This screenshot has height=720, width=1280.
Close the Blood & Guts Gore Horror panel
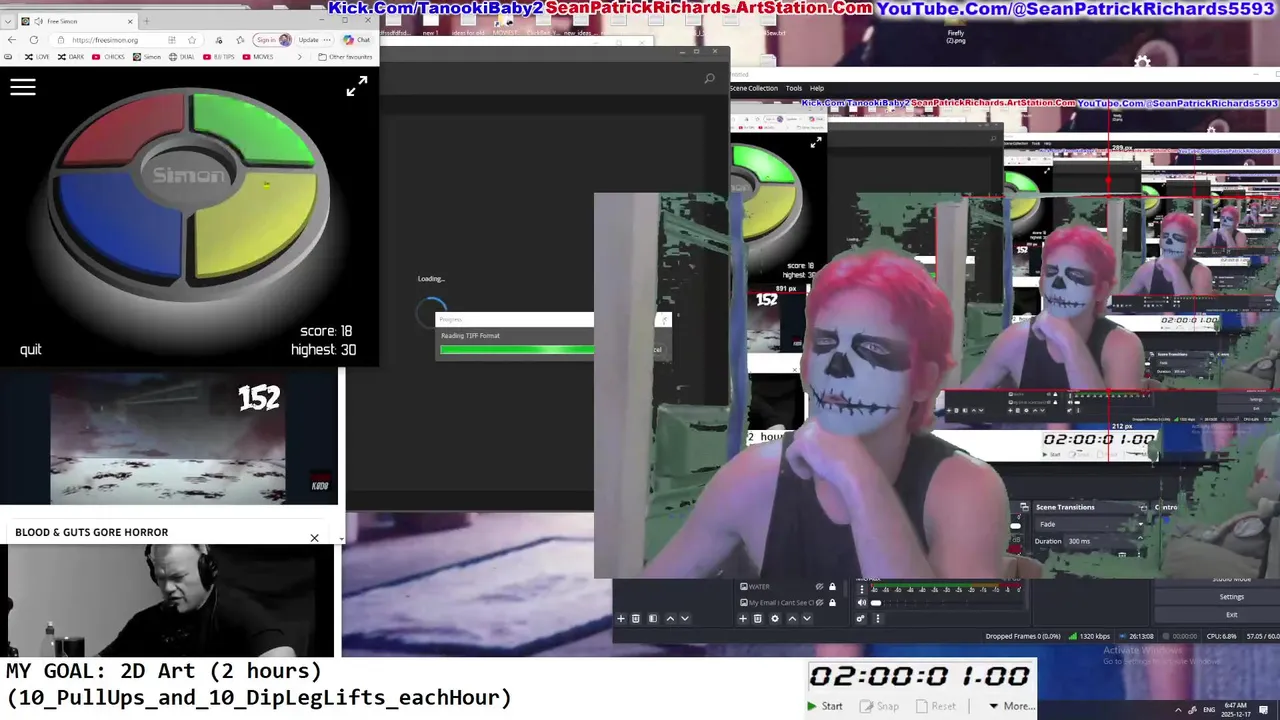(x=314, y=538)
